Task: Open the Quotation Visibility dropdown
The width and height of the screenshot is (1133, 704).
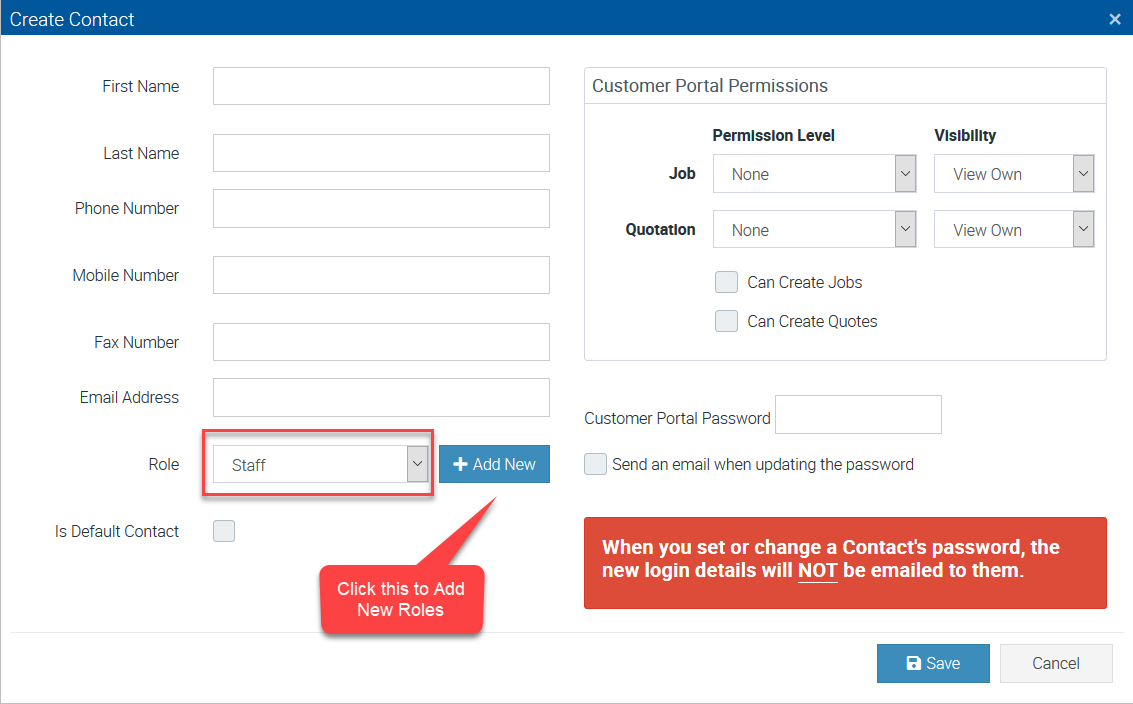Action: 1013,230
